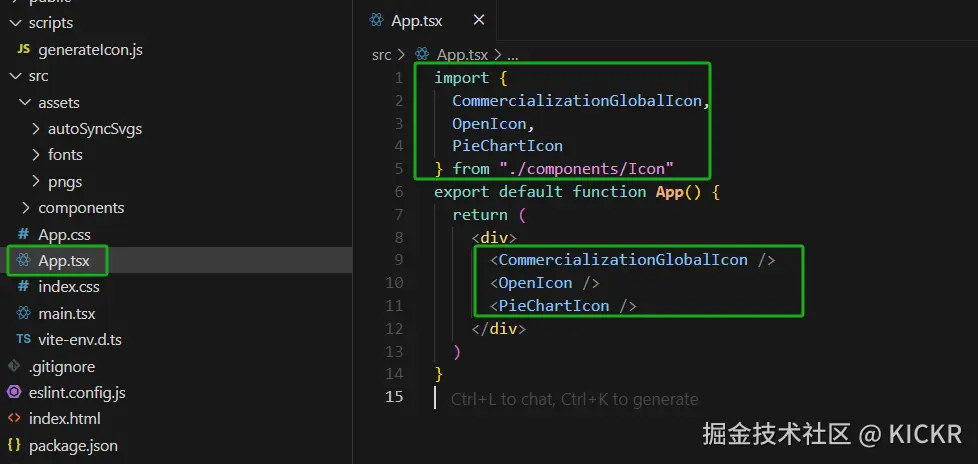Click the React icon in the breadcrumb
The height and width of the screenshot is (464, 978).
[422, 54]
